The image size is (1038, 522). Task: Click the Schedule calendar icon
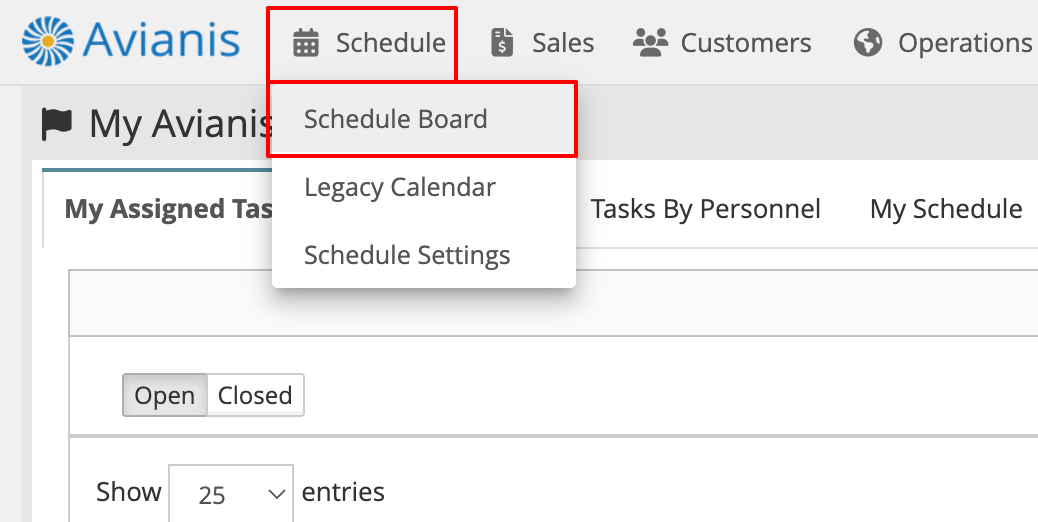306,43
